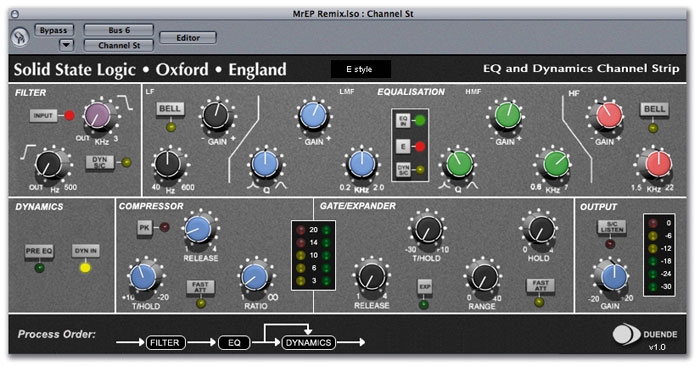Toggle the filter DYN S/C button
This screenshot has width=700, height=366.
coord(99,162)
